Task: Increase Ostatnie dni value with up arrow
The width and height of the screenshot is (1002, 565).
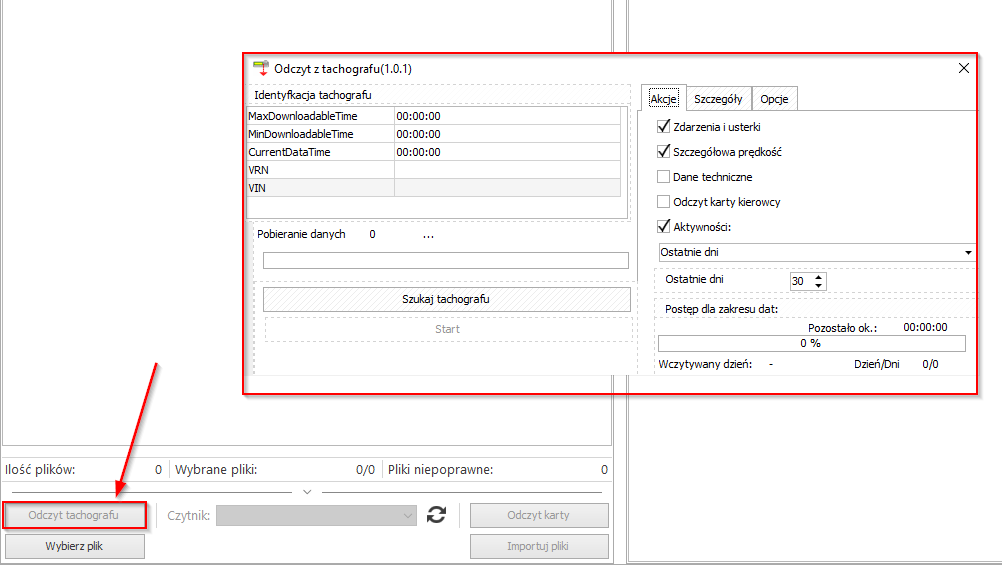Action: tap(819, 277)
